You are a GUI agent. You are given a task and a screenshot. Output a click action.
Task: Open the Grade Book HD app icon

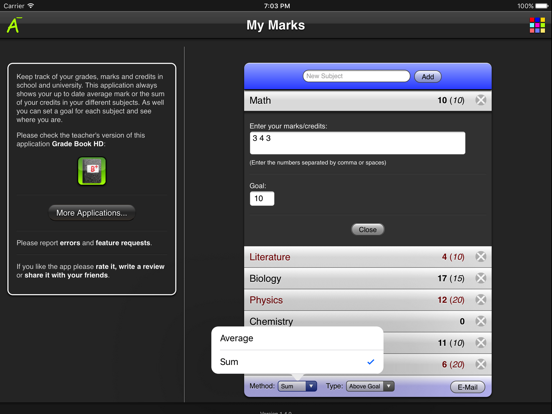(x=92, y=171)
